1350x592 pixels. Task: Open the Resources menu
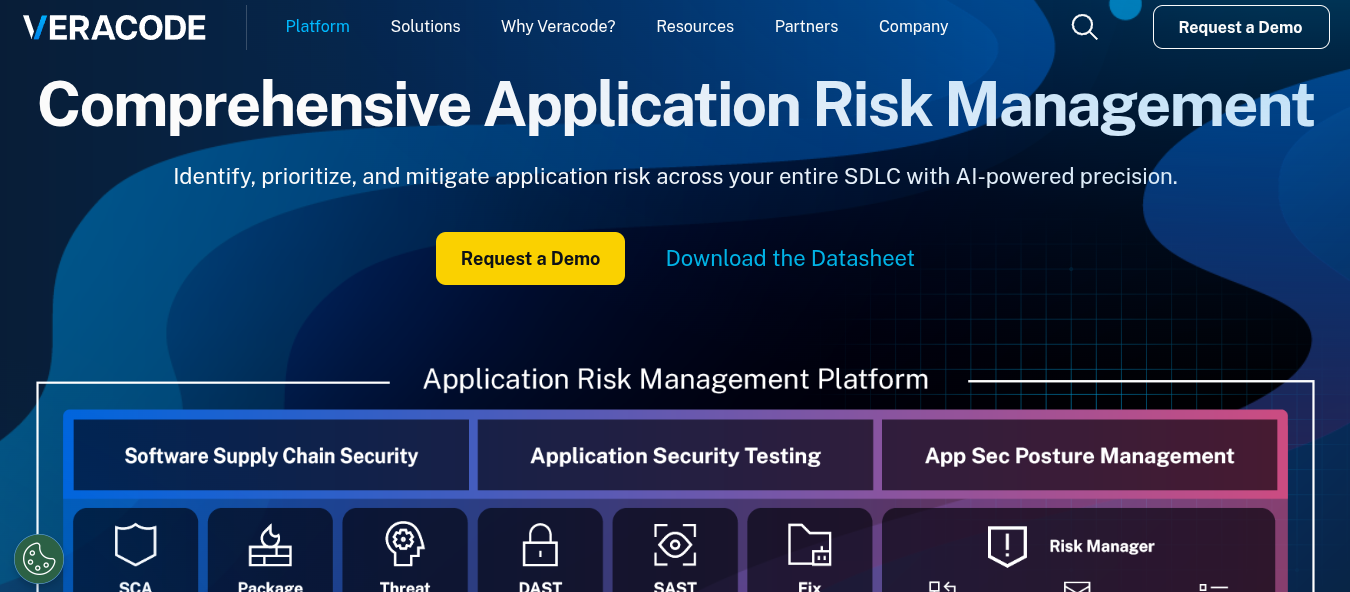[695, 27]
